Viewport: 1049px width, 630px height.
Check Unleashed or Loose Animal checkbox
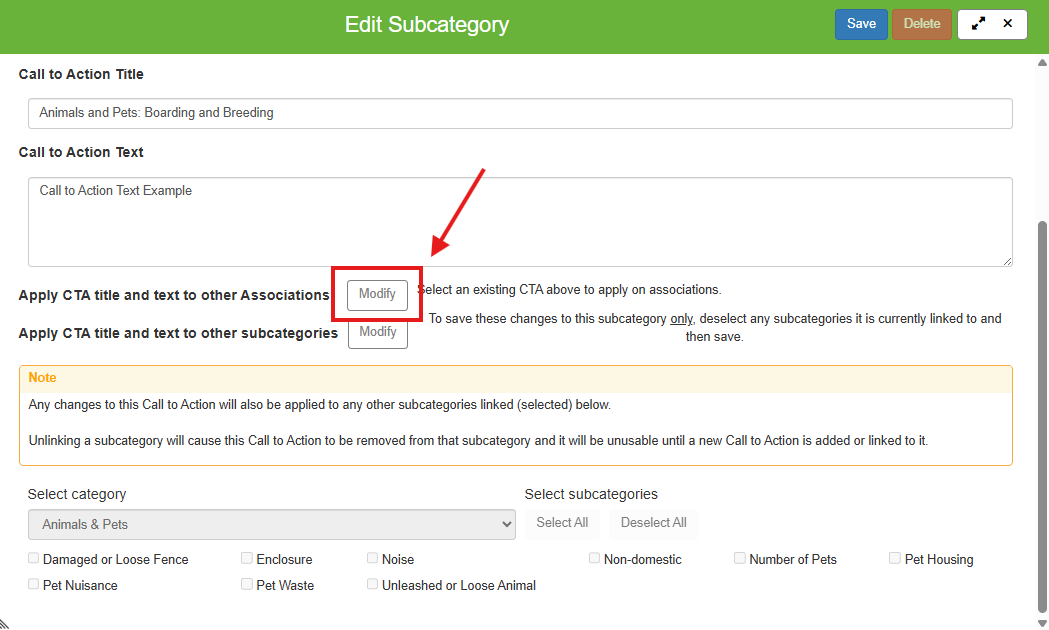373,585
